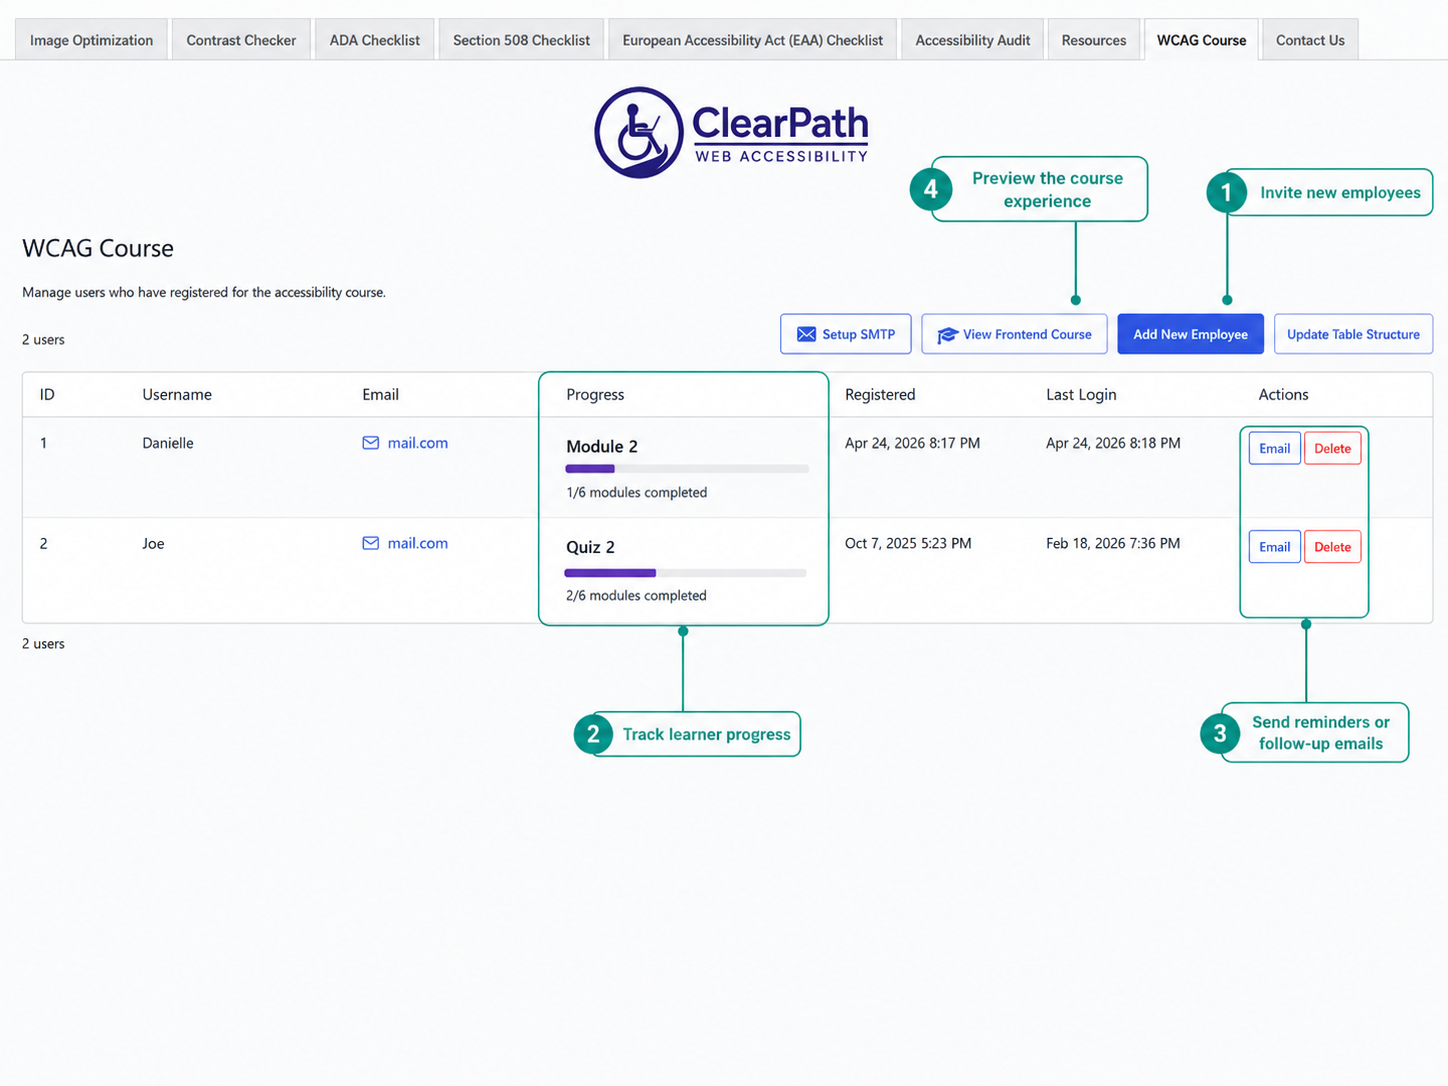Open the Resources tab

(1094, 40)
